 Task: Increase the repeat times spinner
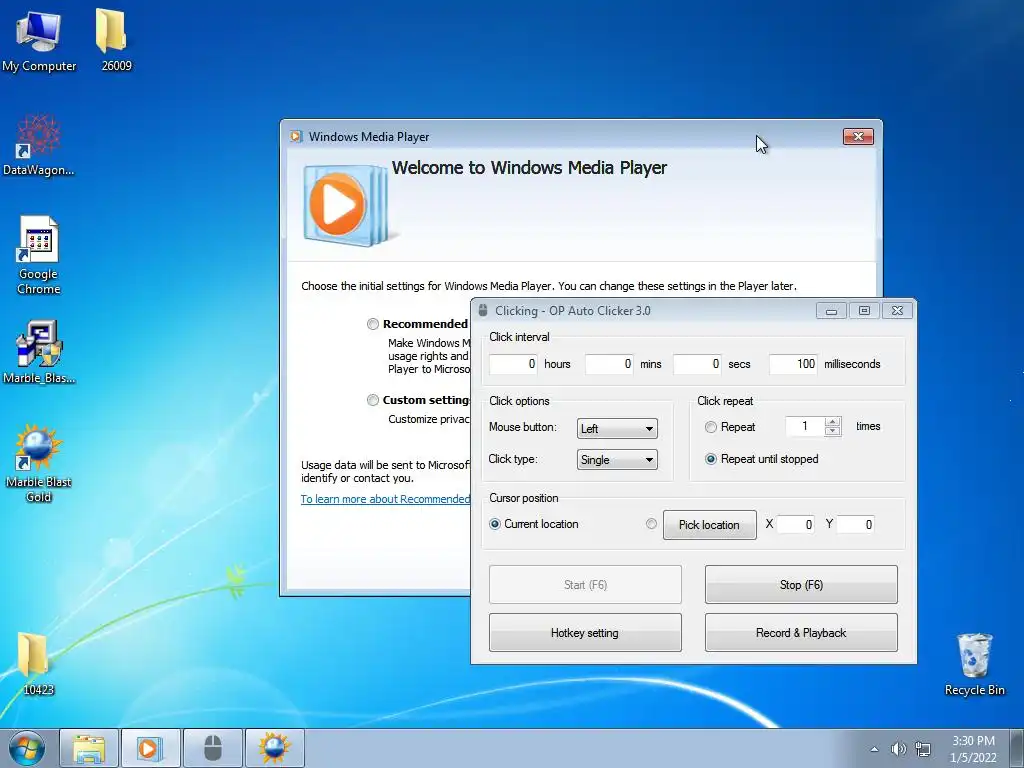click(x=832, y=422)
